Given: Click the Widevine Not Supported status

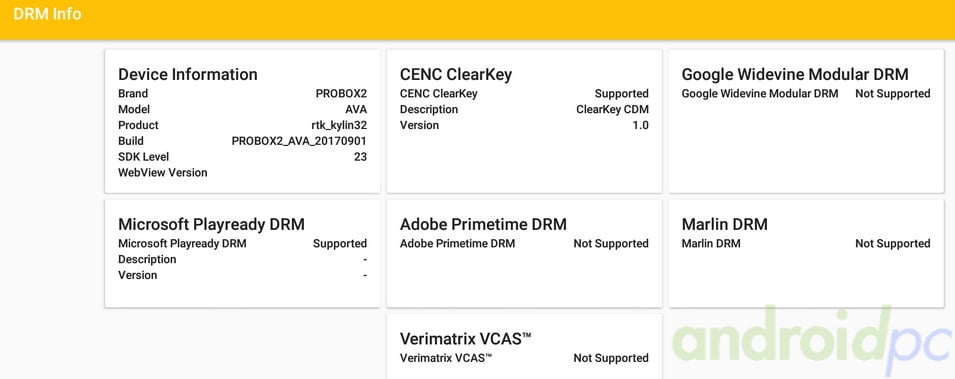Looking at the screenshot, I should pos(893,93).
